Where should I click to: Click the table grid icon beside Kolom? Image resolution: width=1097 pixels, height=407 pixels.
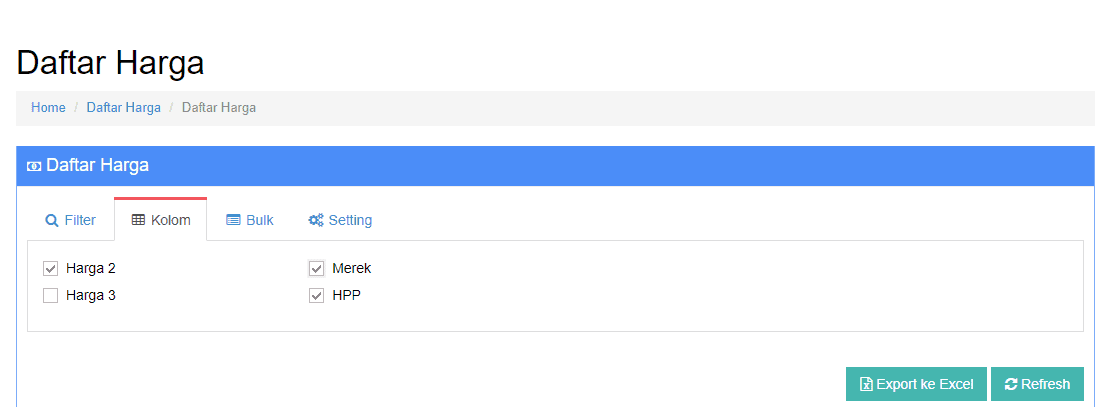pyautogui.click(x=139, y=220)
